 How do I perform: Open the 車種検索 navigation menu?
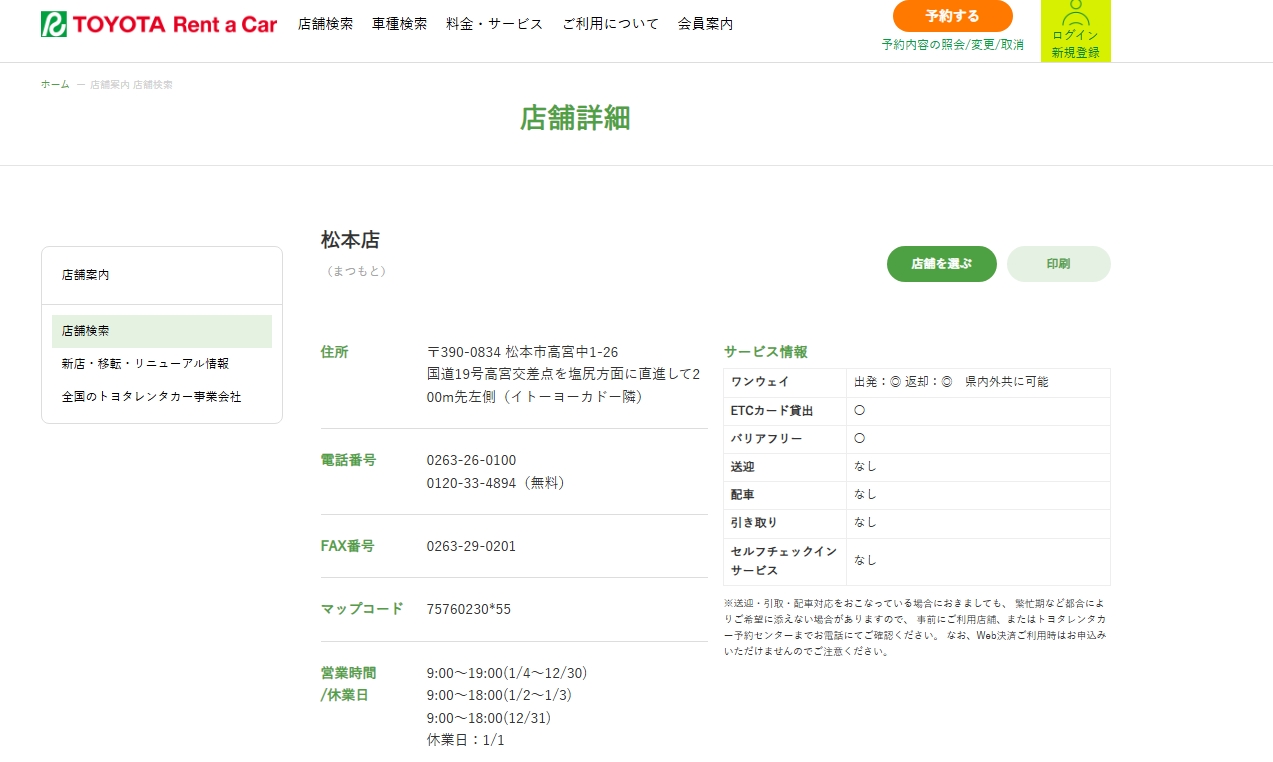click(399, 24)
